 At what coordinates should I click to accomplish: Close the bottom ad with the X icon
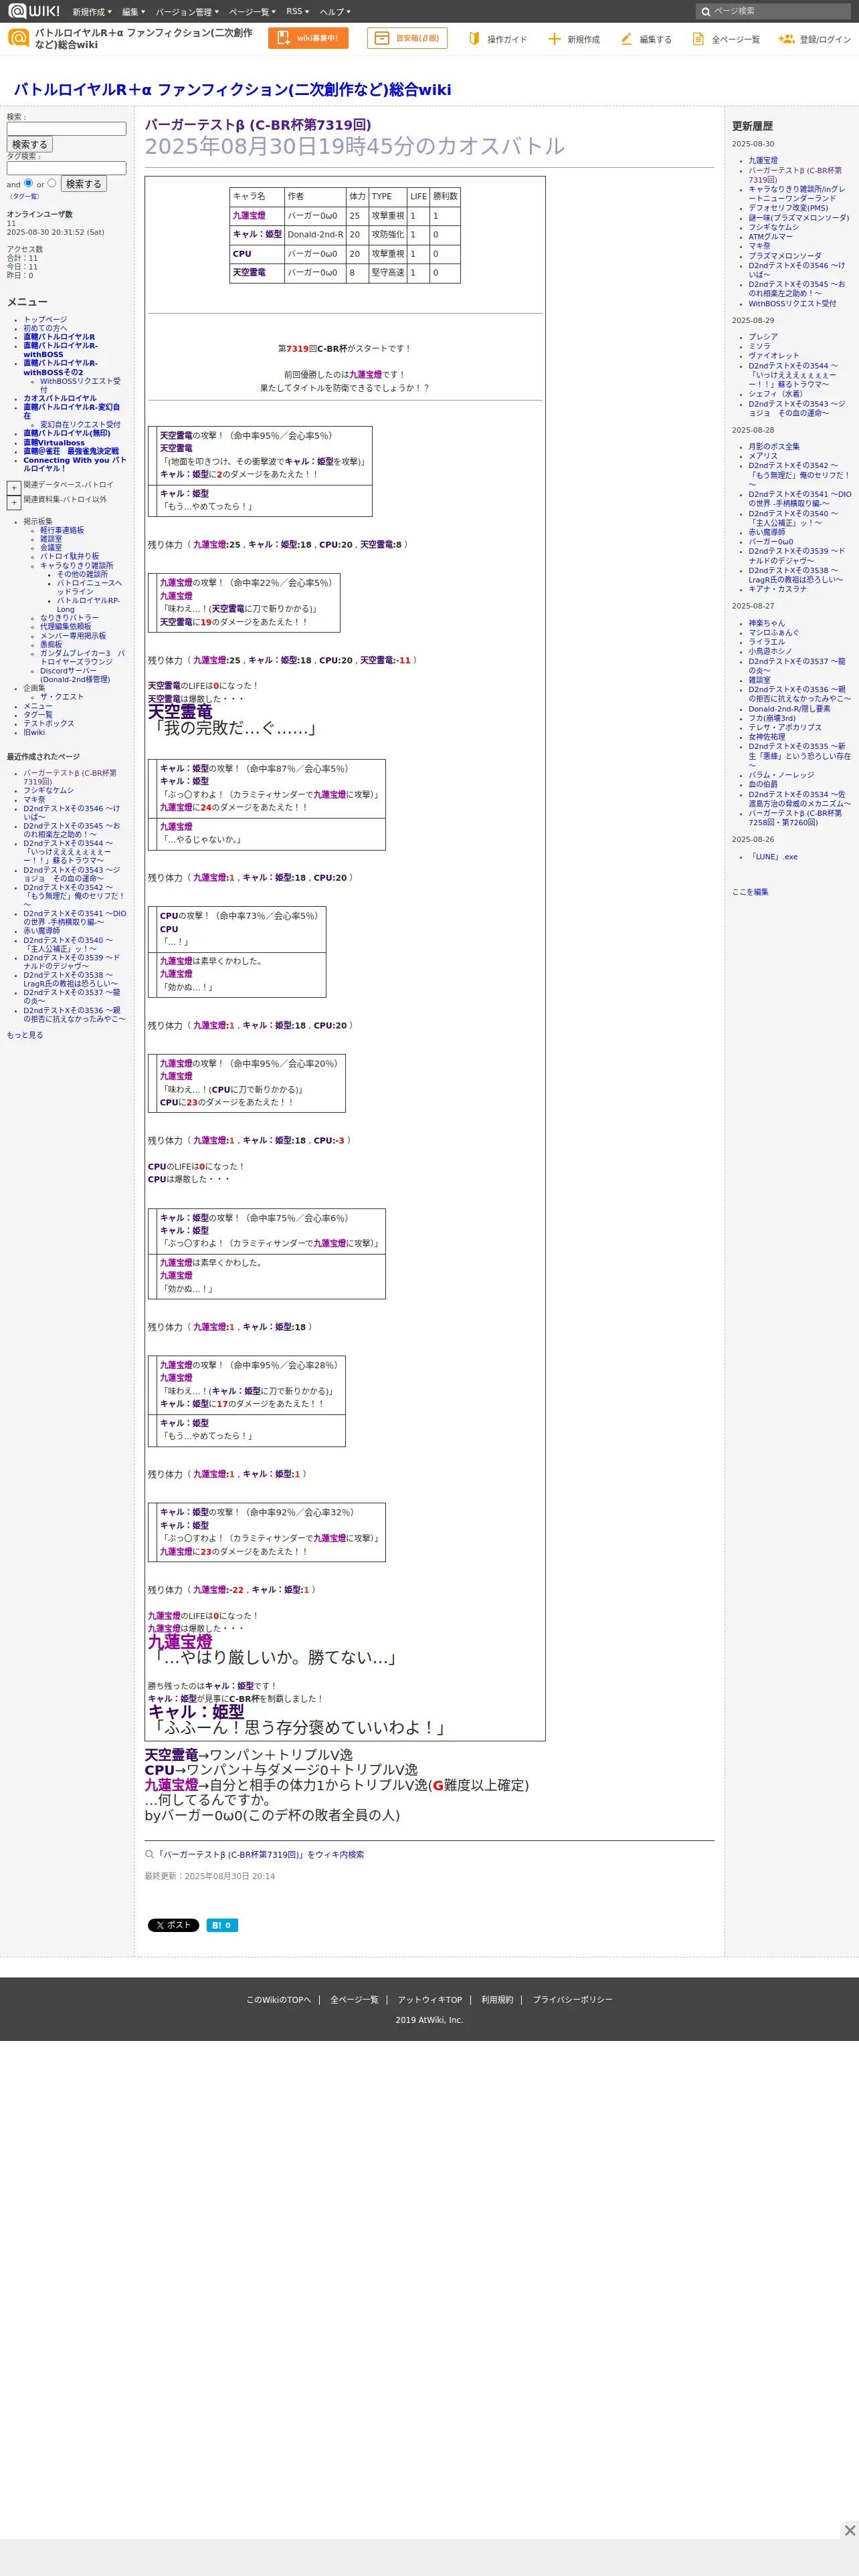coord(849,2530)
